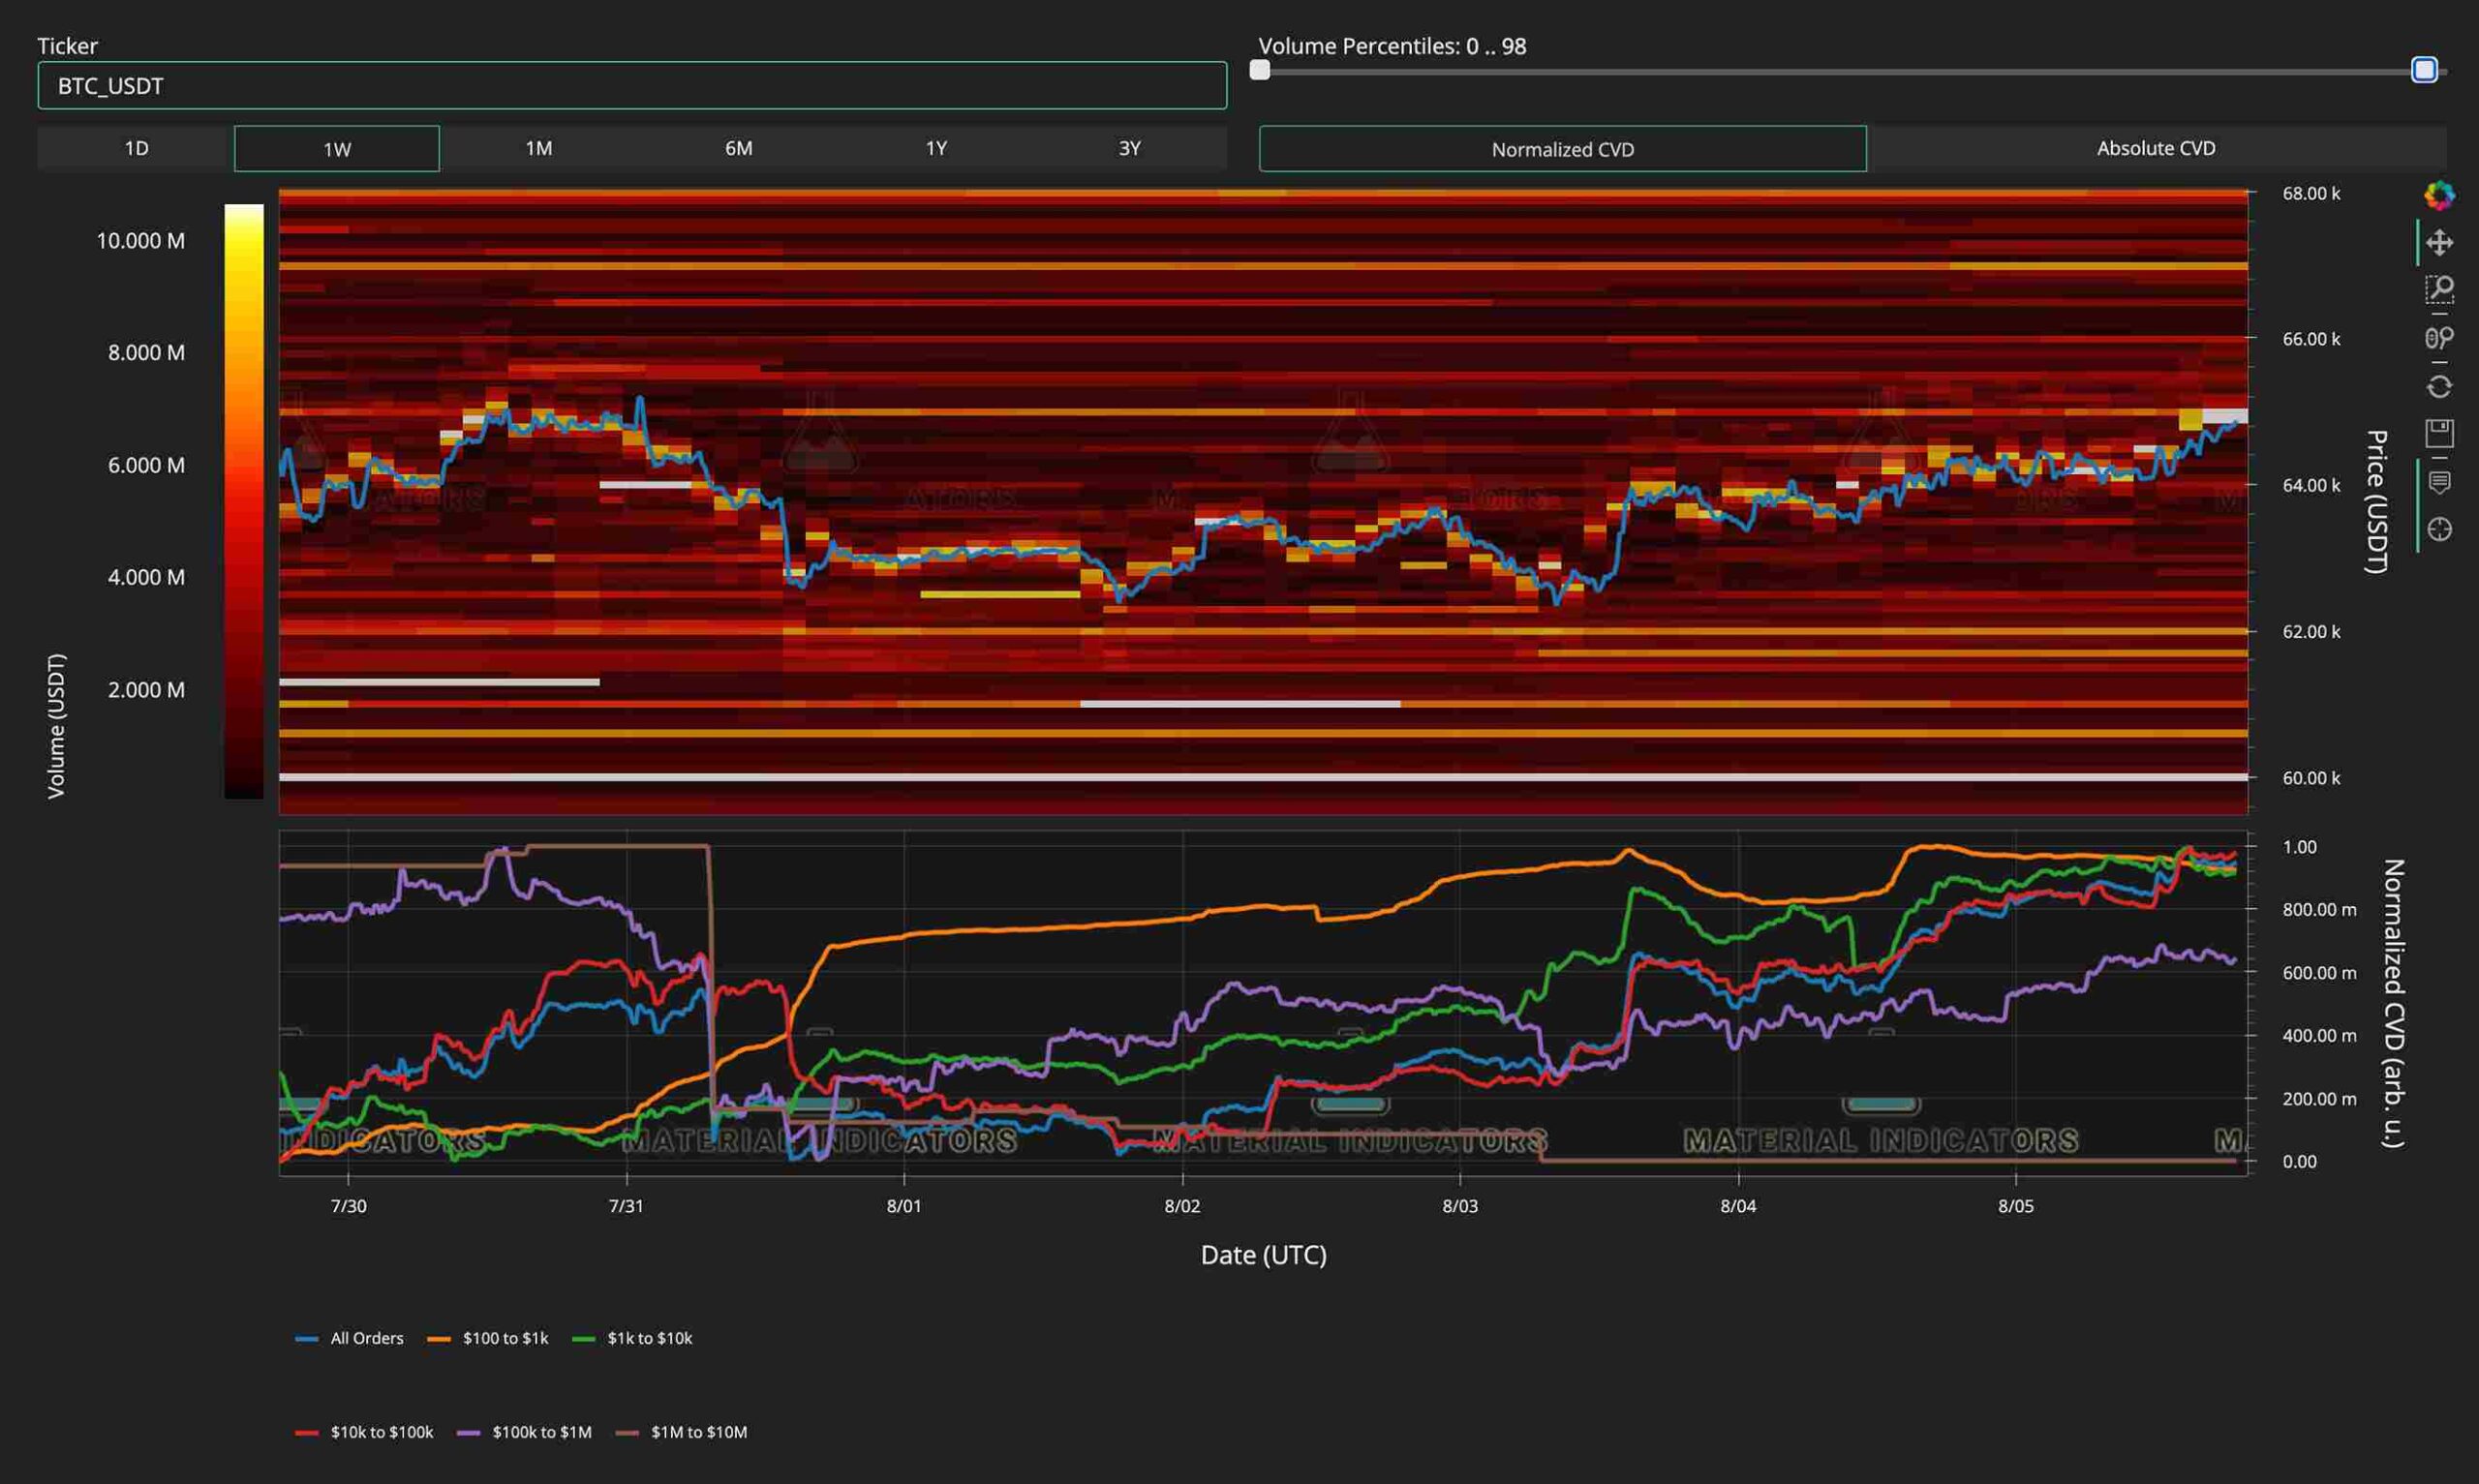Click the Ticker field label
The image size is (2479, 1484).
click(x=68, y=46)
